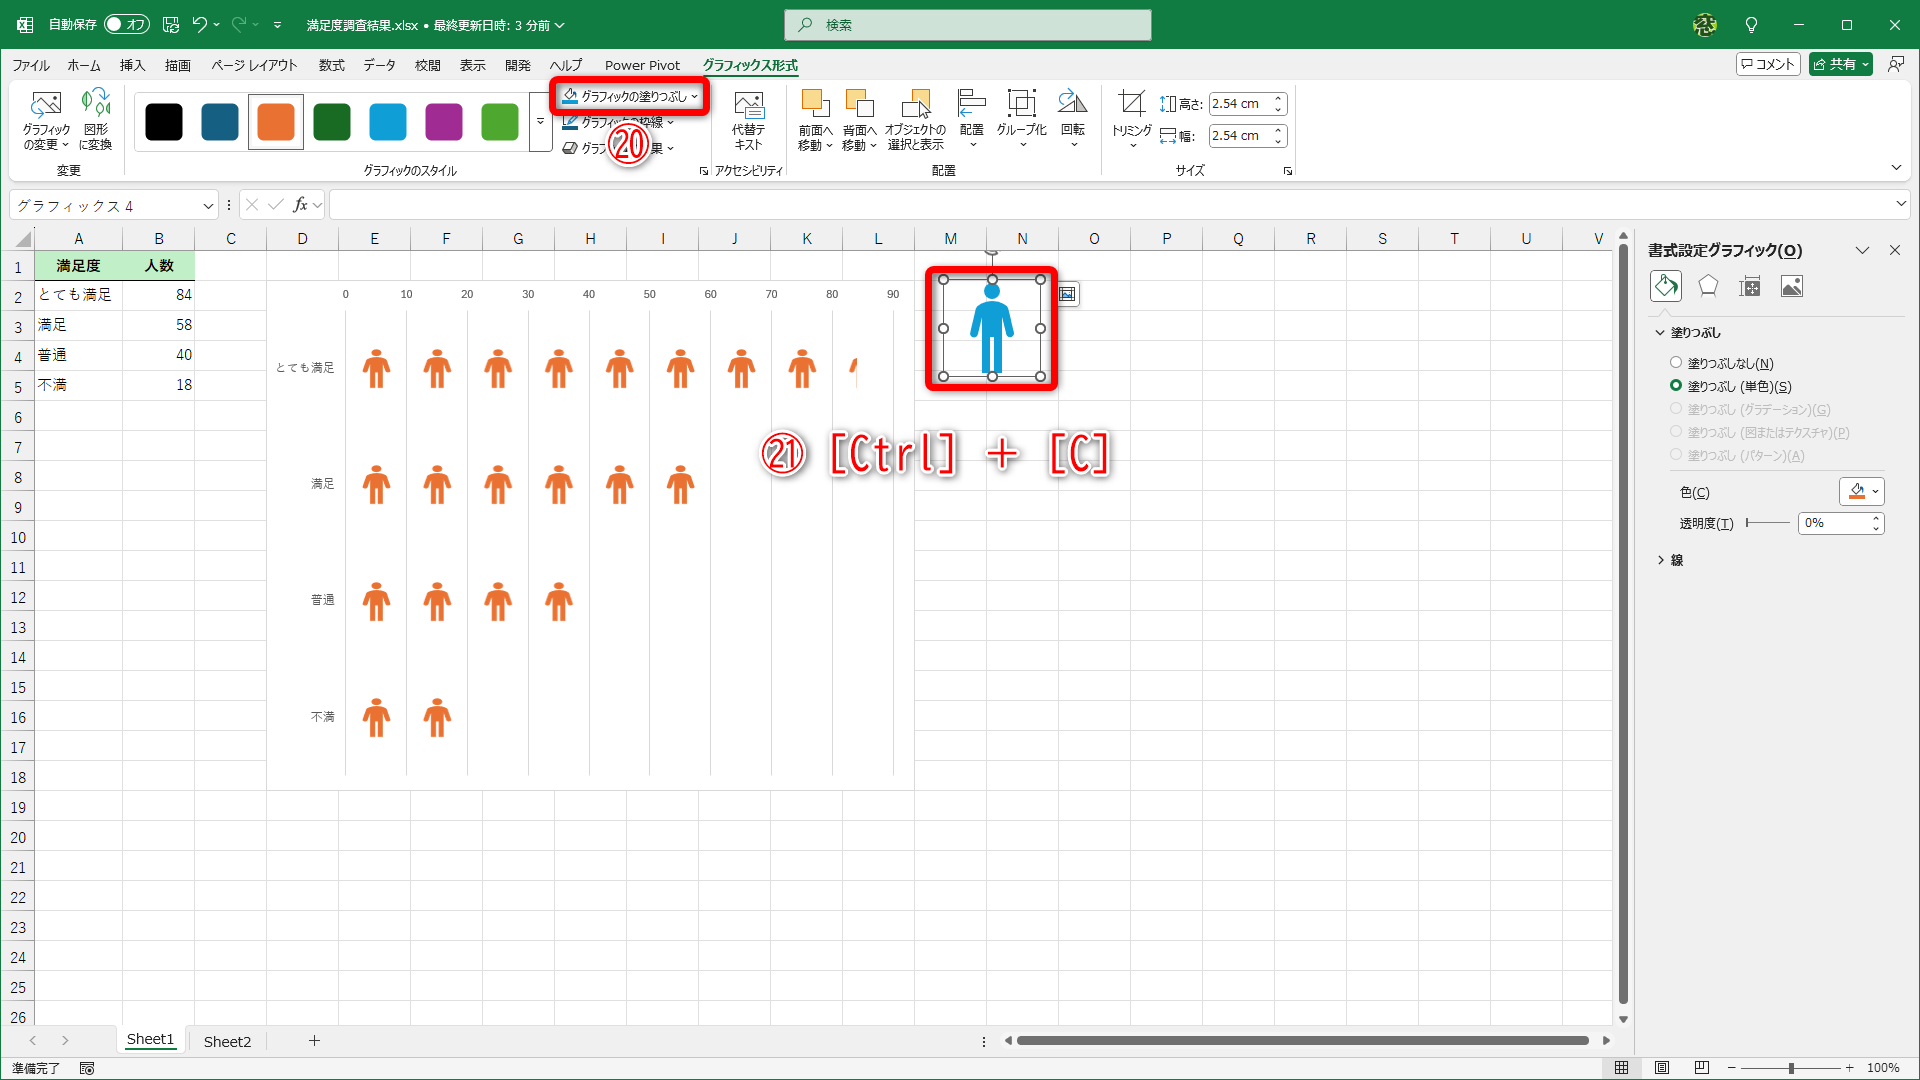Click the Crop (トリミング) tool icon
Viewport: 1920px width, 1080px height.
click(x=1132, y=104)
